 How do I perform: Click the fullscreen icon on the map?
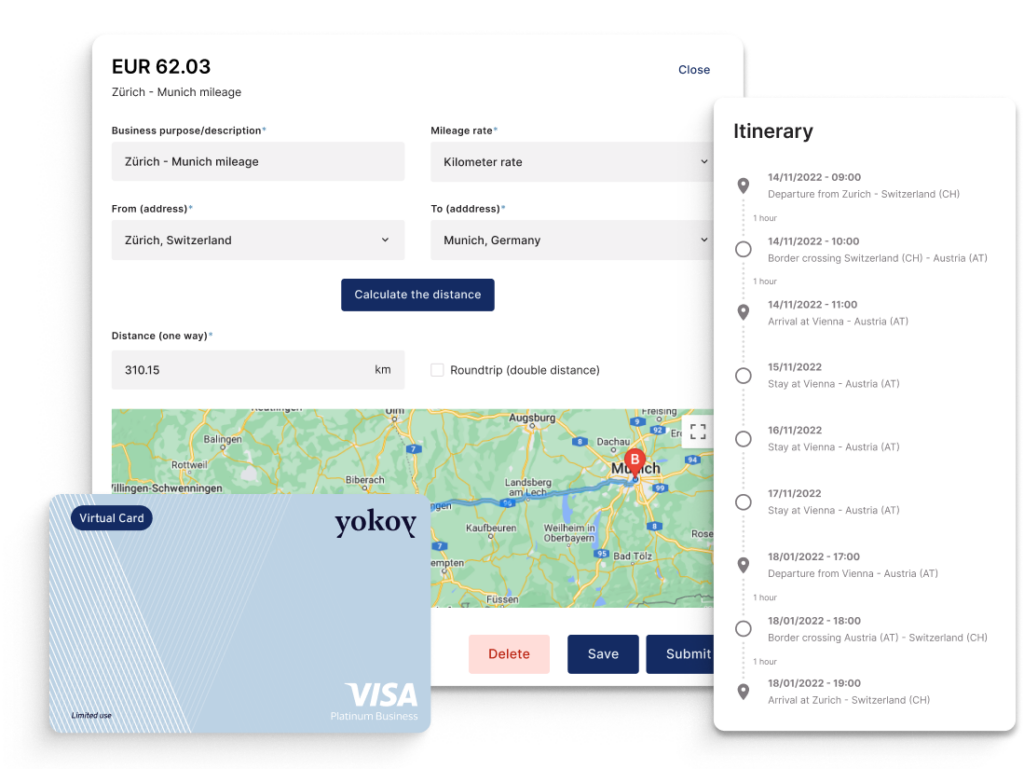(697, 432)
